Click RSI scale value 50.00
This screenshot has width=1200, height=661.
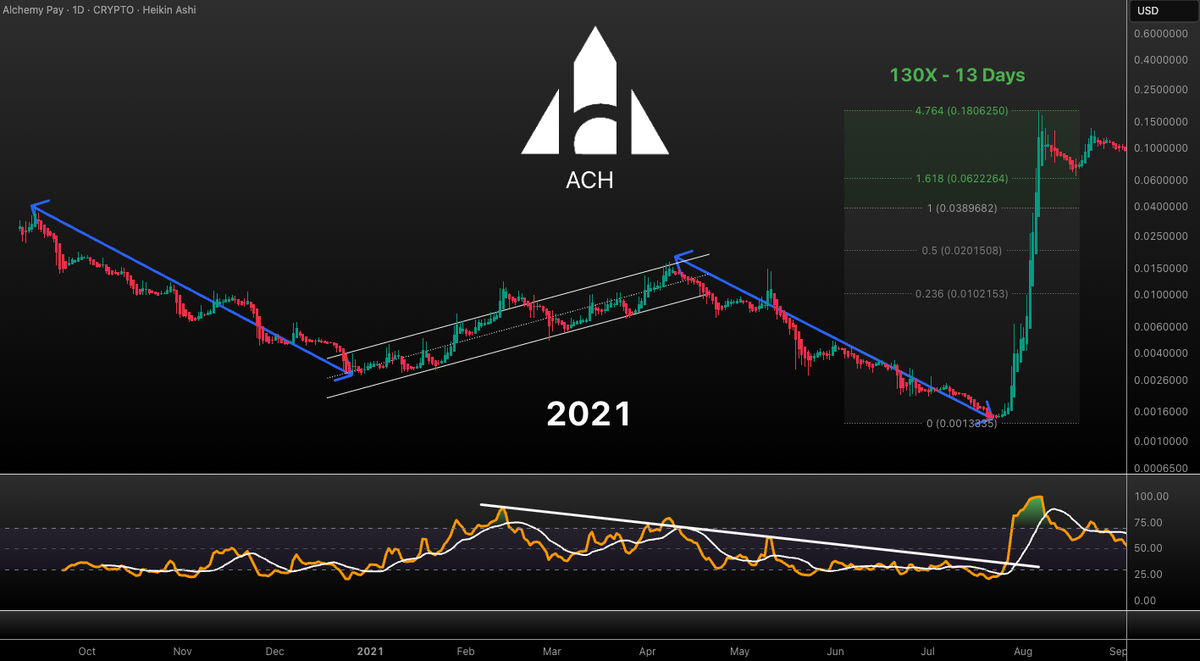[x=1149, y=549]
